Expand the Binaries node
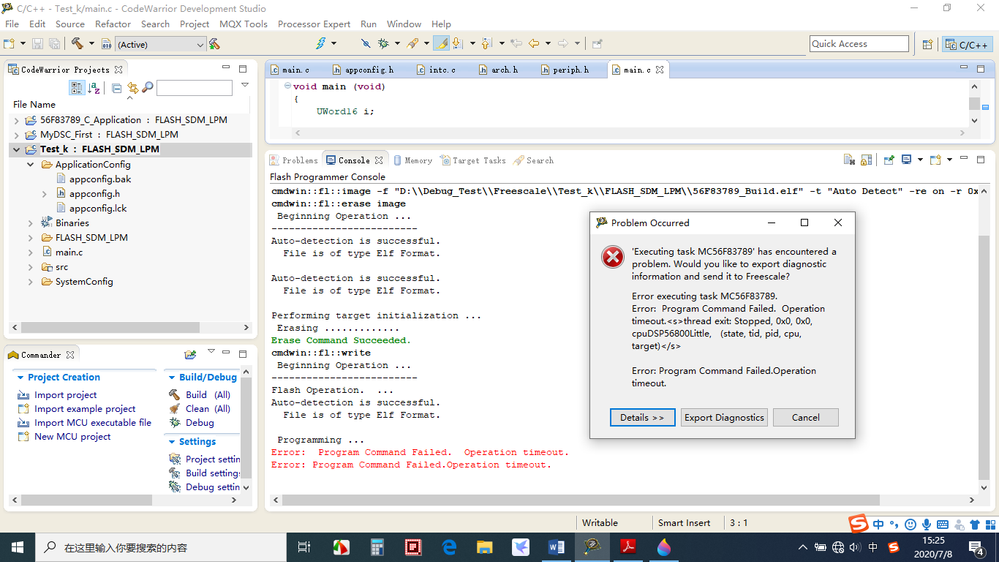The height and width of the screenshot is (562, 999). point(31,223)
